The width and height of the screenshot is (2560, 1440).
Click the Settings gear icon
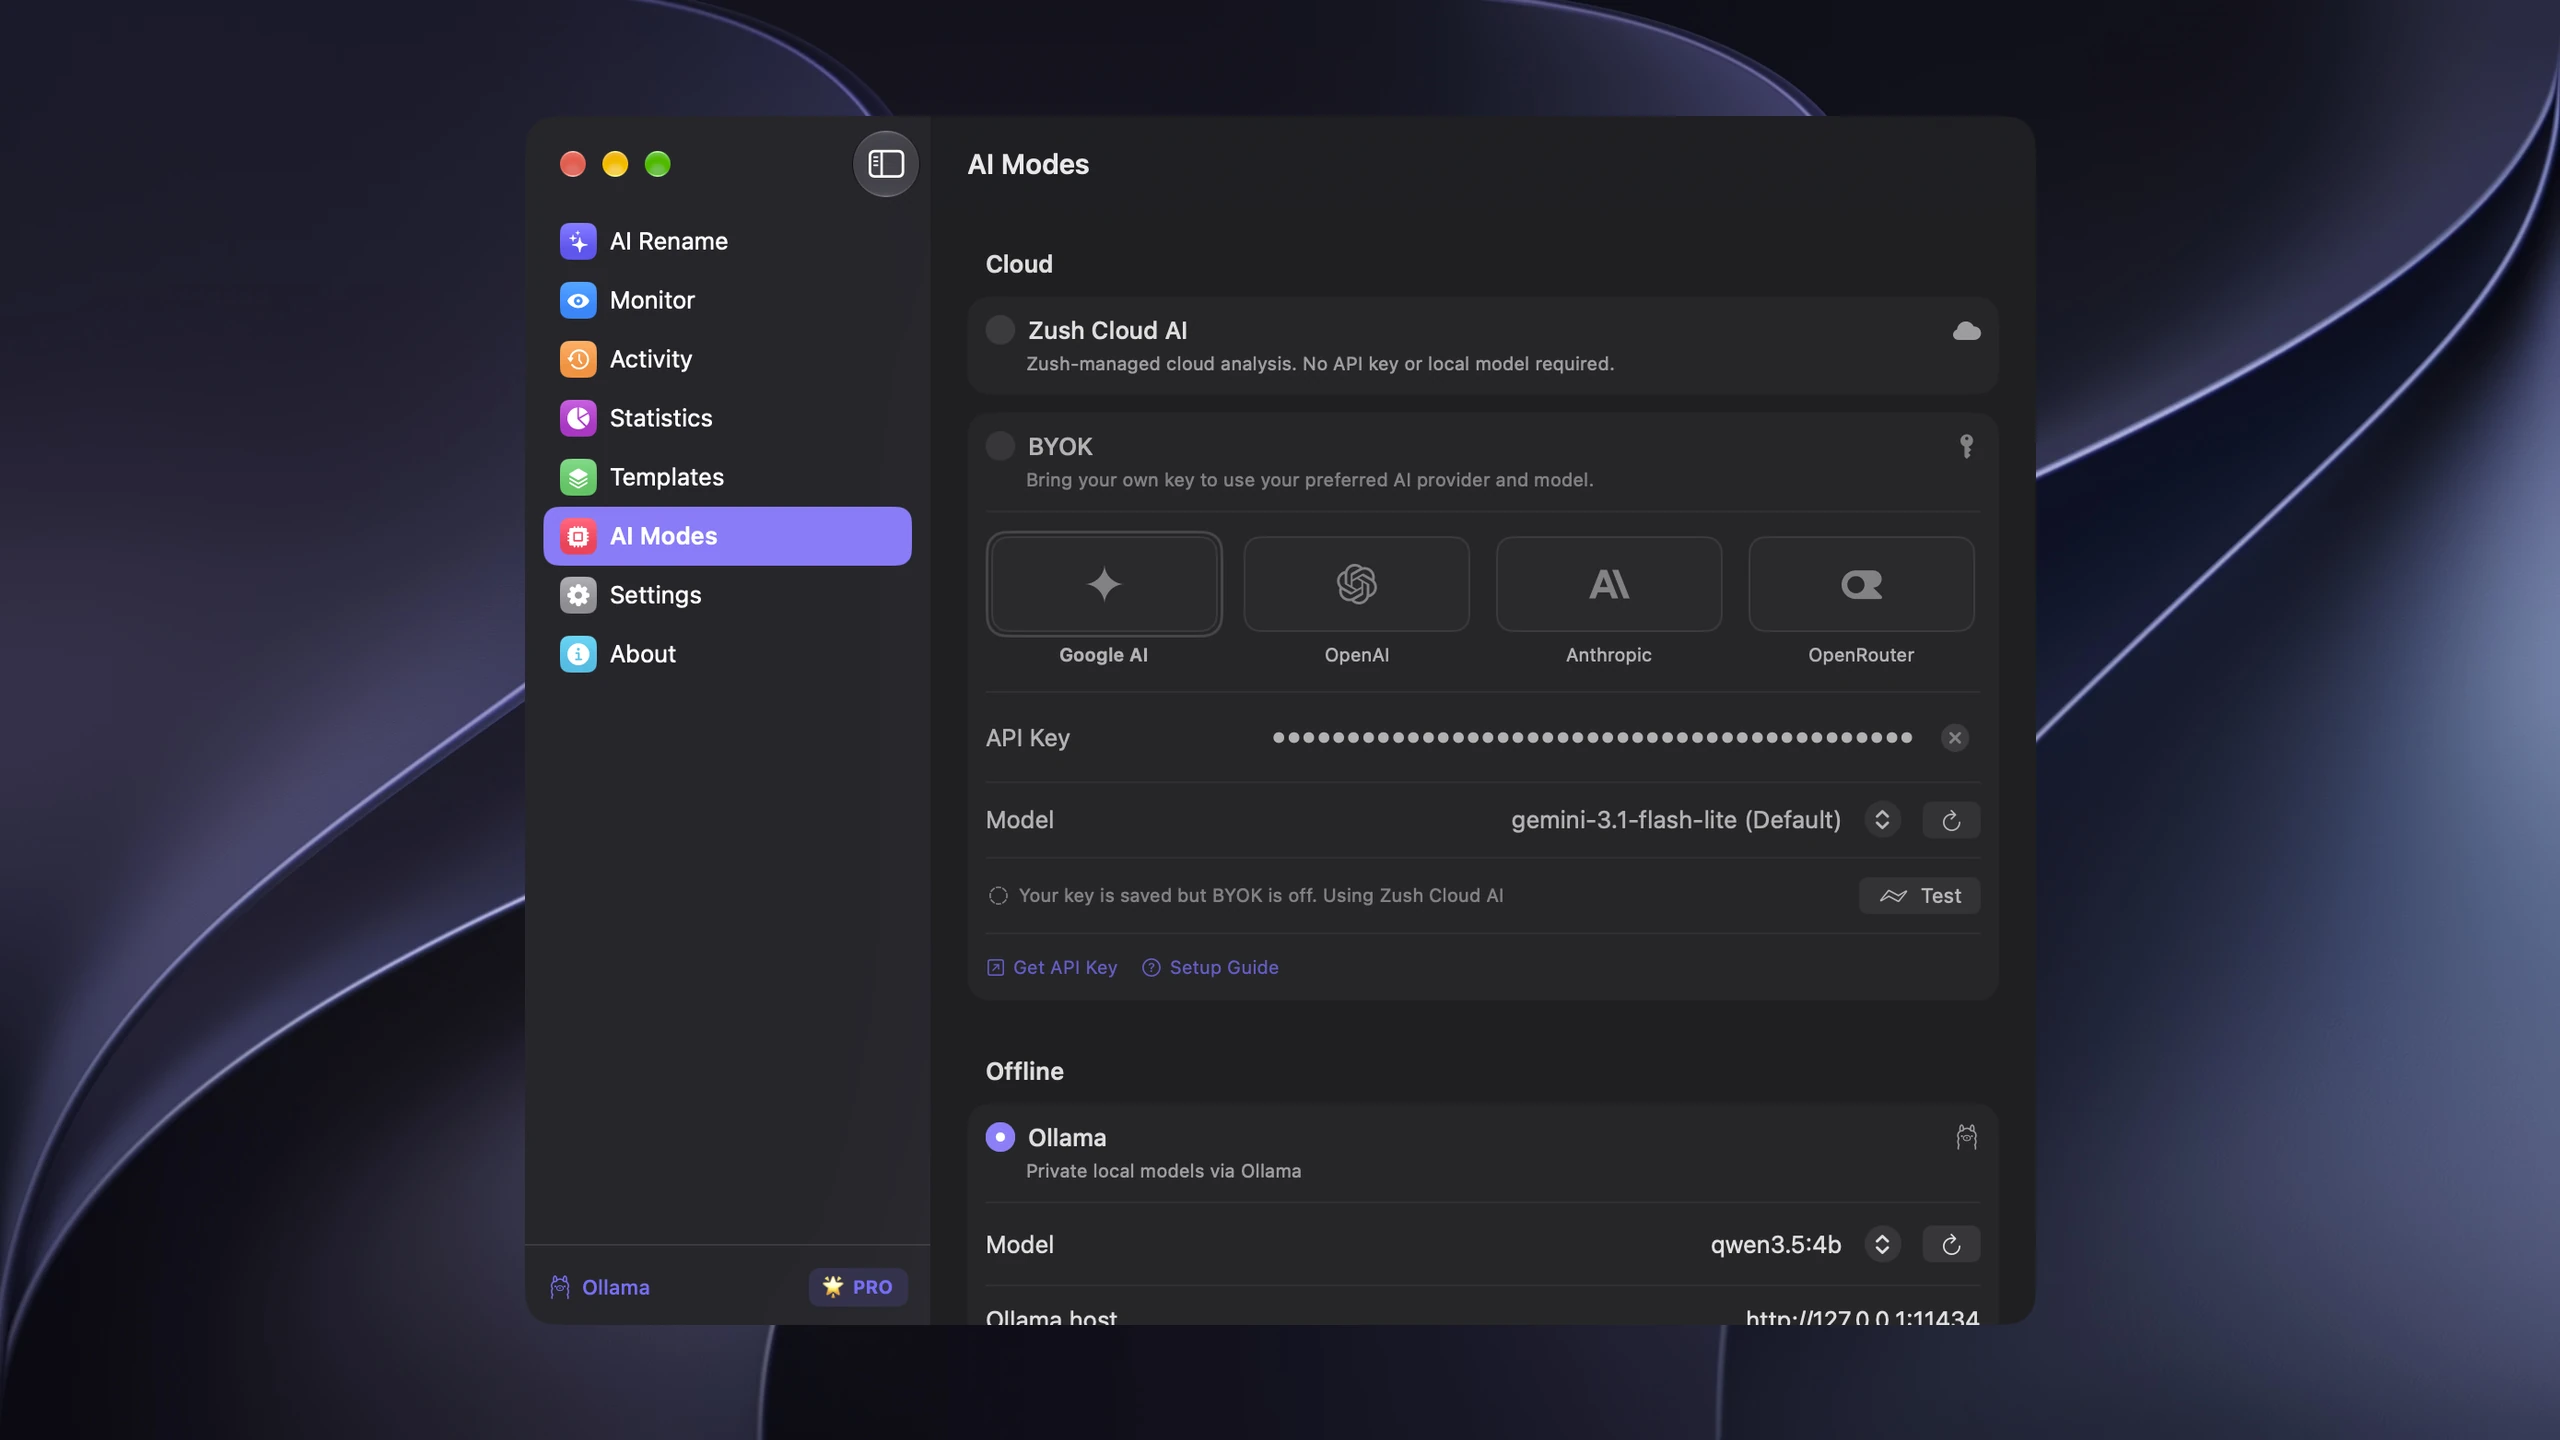pos(578,595)
